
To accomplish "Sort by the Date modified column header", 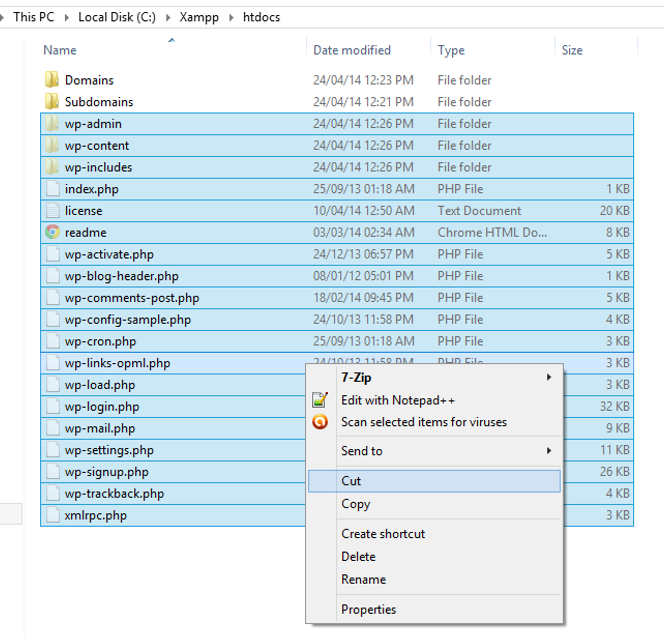I will pyautogui.click(x=352, y=50).
